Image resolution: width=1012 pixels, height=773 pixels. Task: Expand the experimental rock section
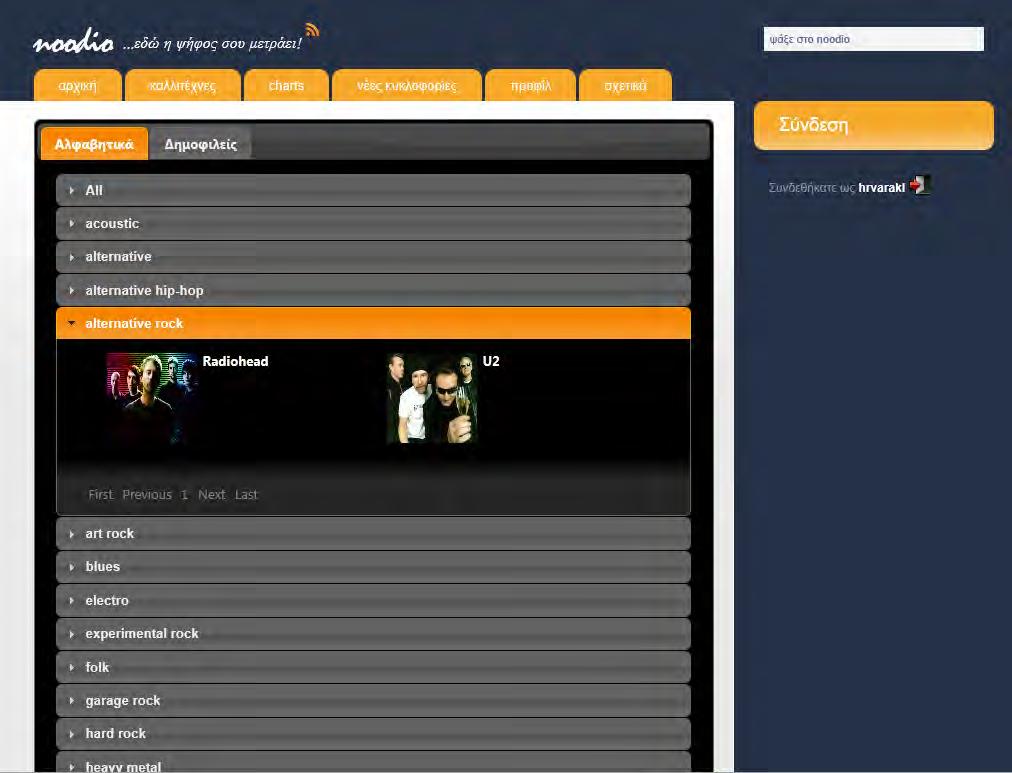373,634
